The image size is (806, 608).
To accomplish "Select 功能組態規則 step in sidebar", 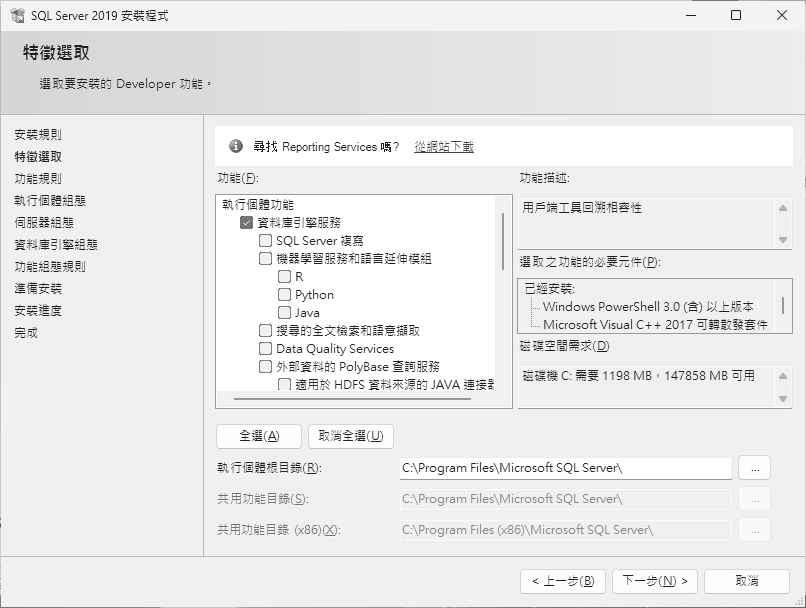I will pyautogui.click(x=50, y=267).
